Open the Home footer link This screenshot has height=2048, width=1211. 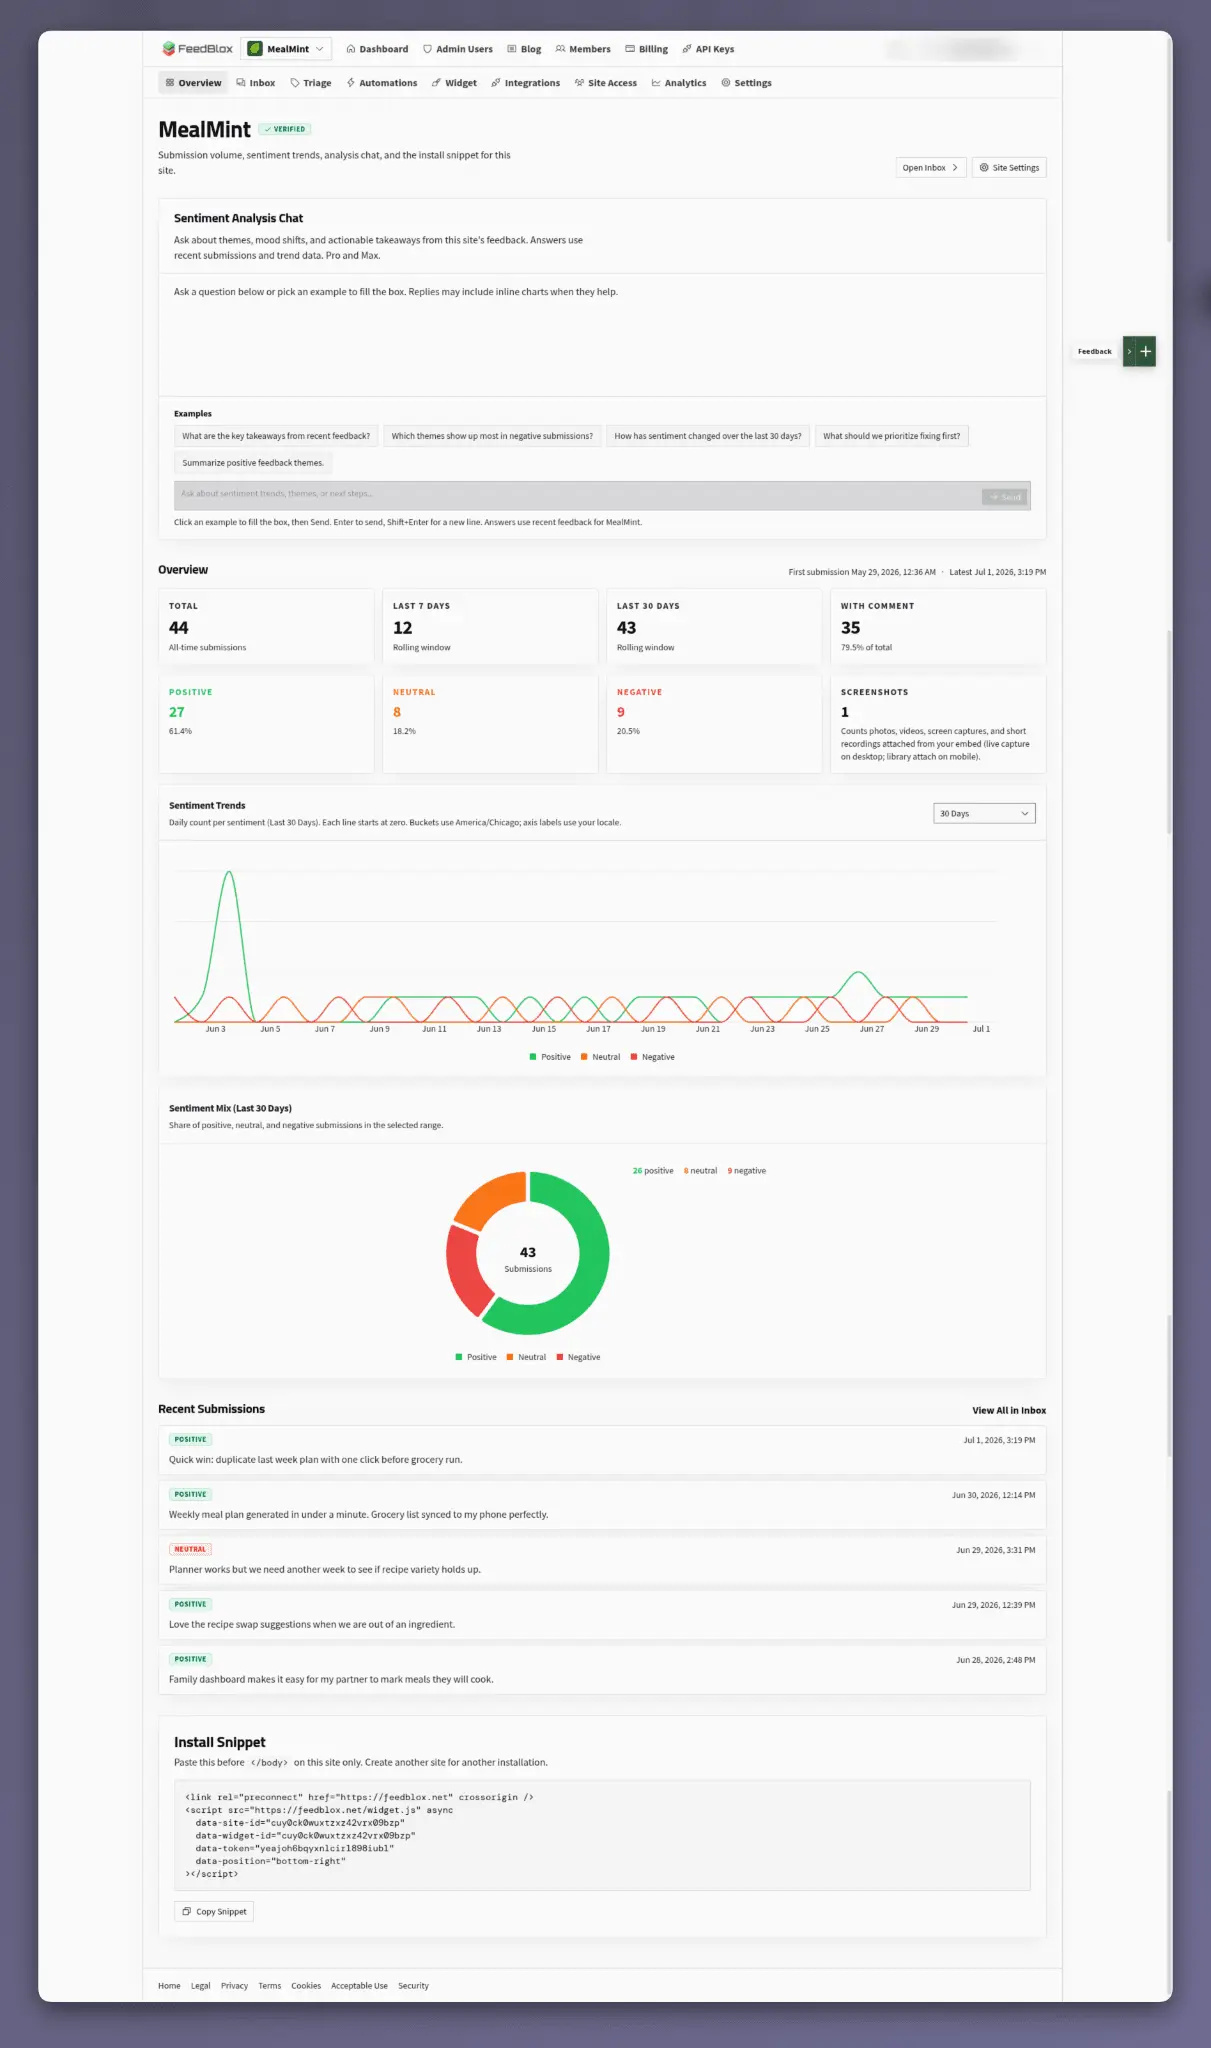(x=169, y=1986)
